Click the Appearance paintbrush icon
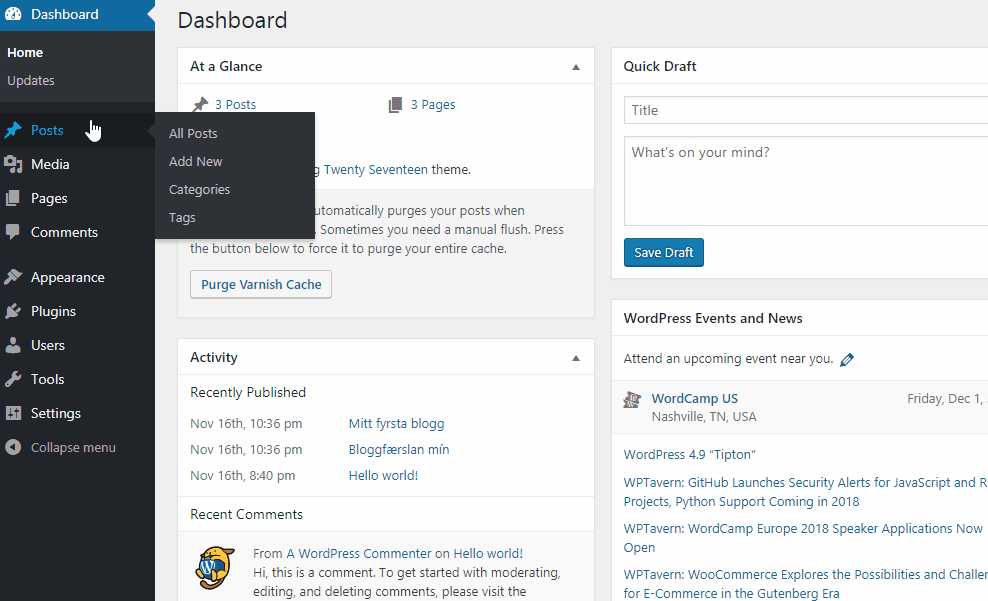Screen dimensions: 988x601 coord(13,277)
